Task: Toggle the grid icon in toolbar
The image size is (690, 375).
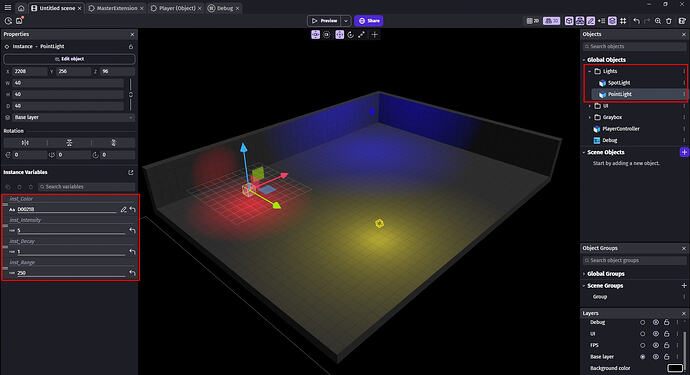Action: coord(623,21)
